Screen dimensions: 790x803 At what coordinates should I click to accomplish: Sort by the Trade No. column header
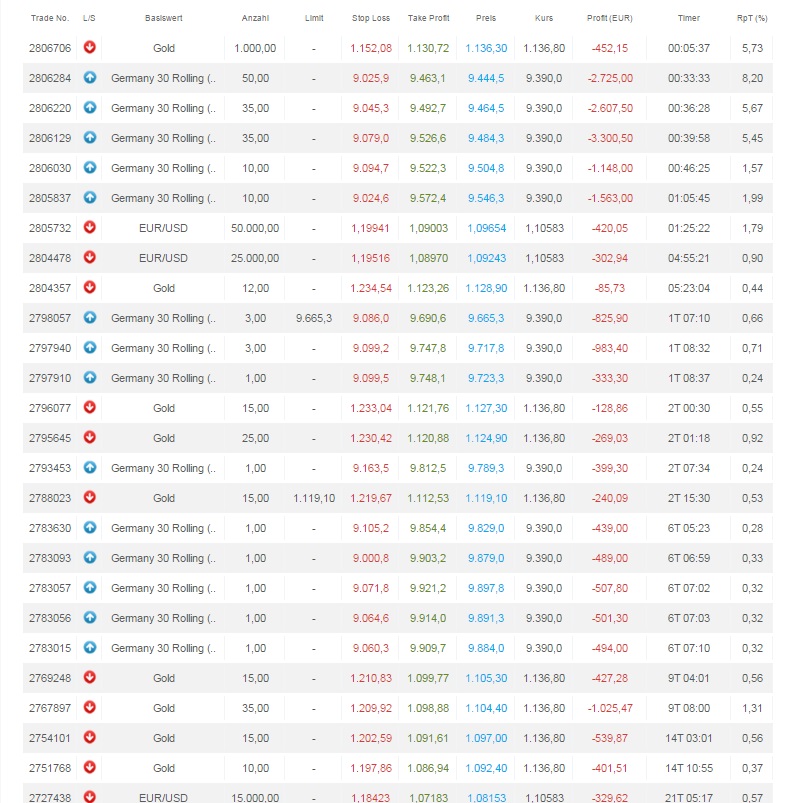pos(48,18)
